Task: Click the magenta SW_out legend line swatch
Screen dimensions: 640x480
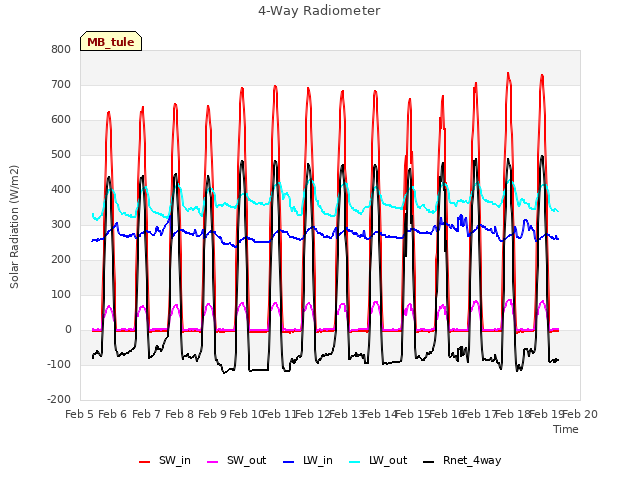Action: click(213, 462)
